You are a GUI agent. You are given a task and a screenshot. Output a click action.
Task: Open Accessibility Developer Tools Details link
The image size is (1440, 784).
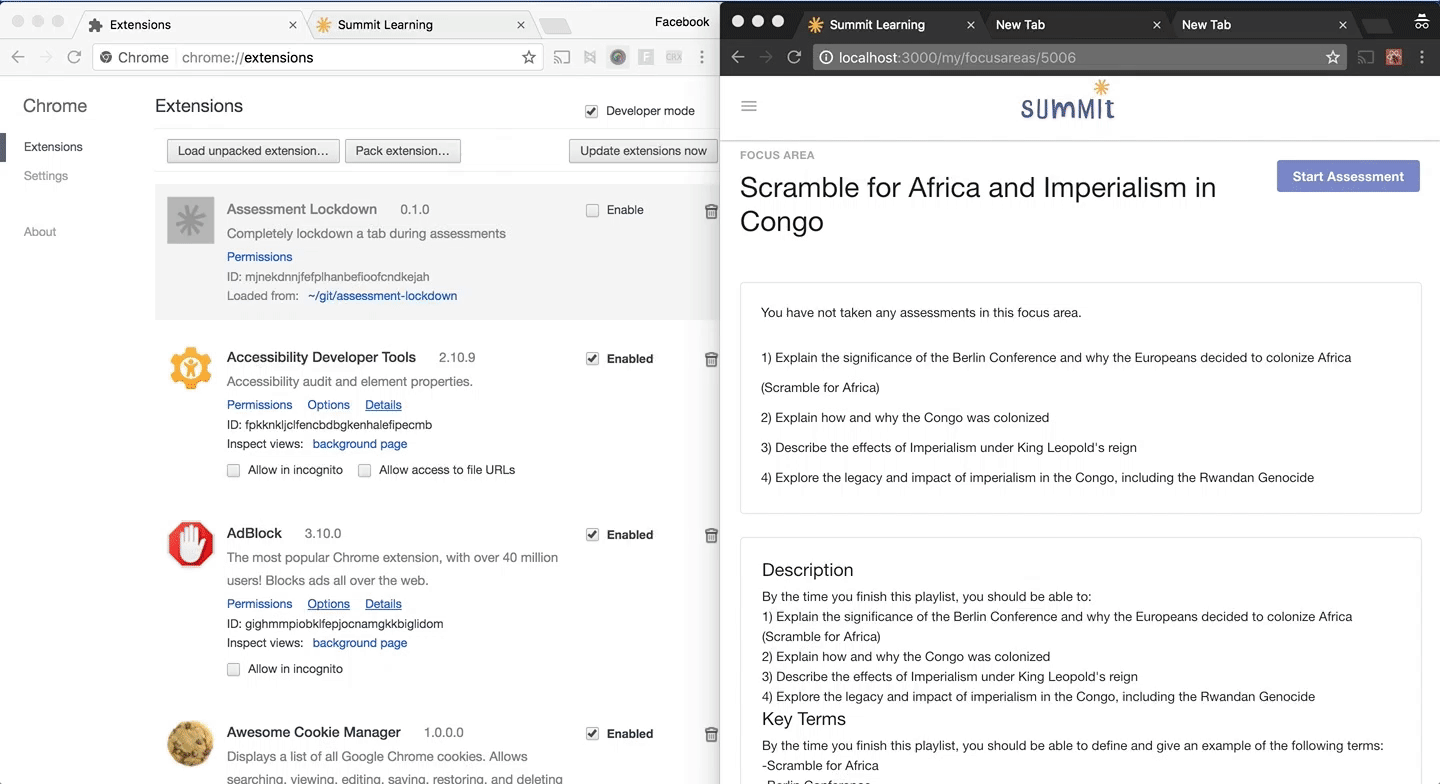[383, 405]
